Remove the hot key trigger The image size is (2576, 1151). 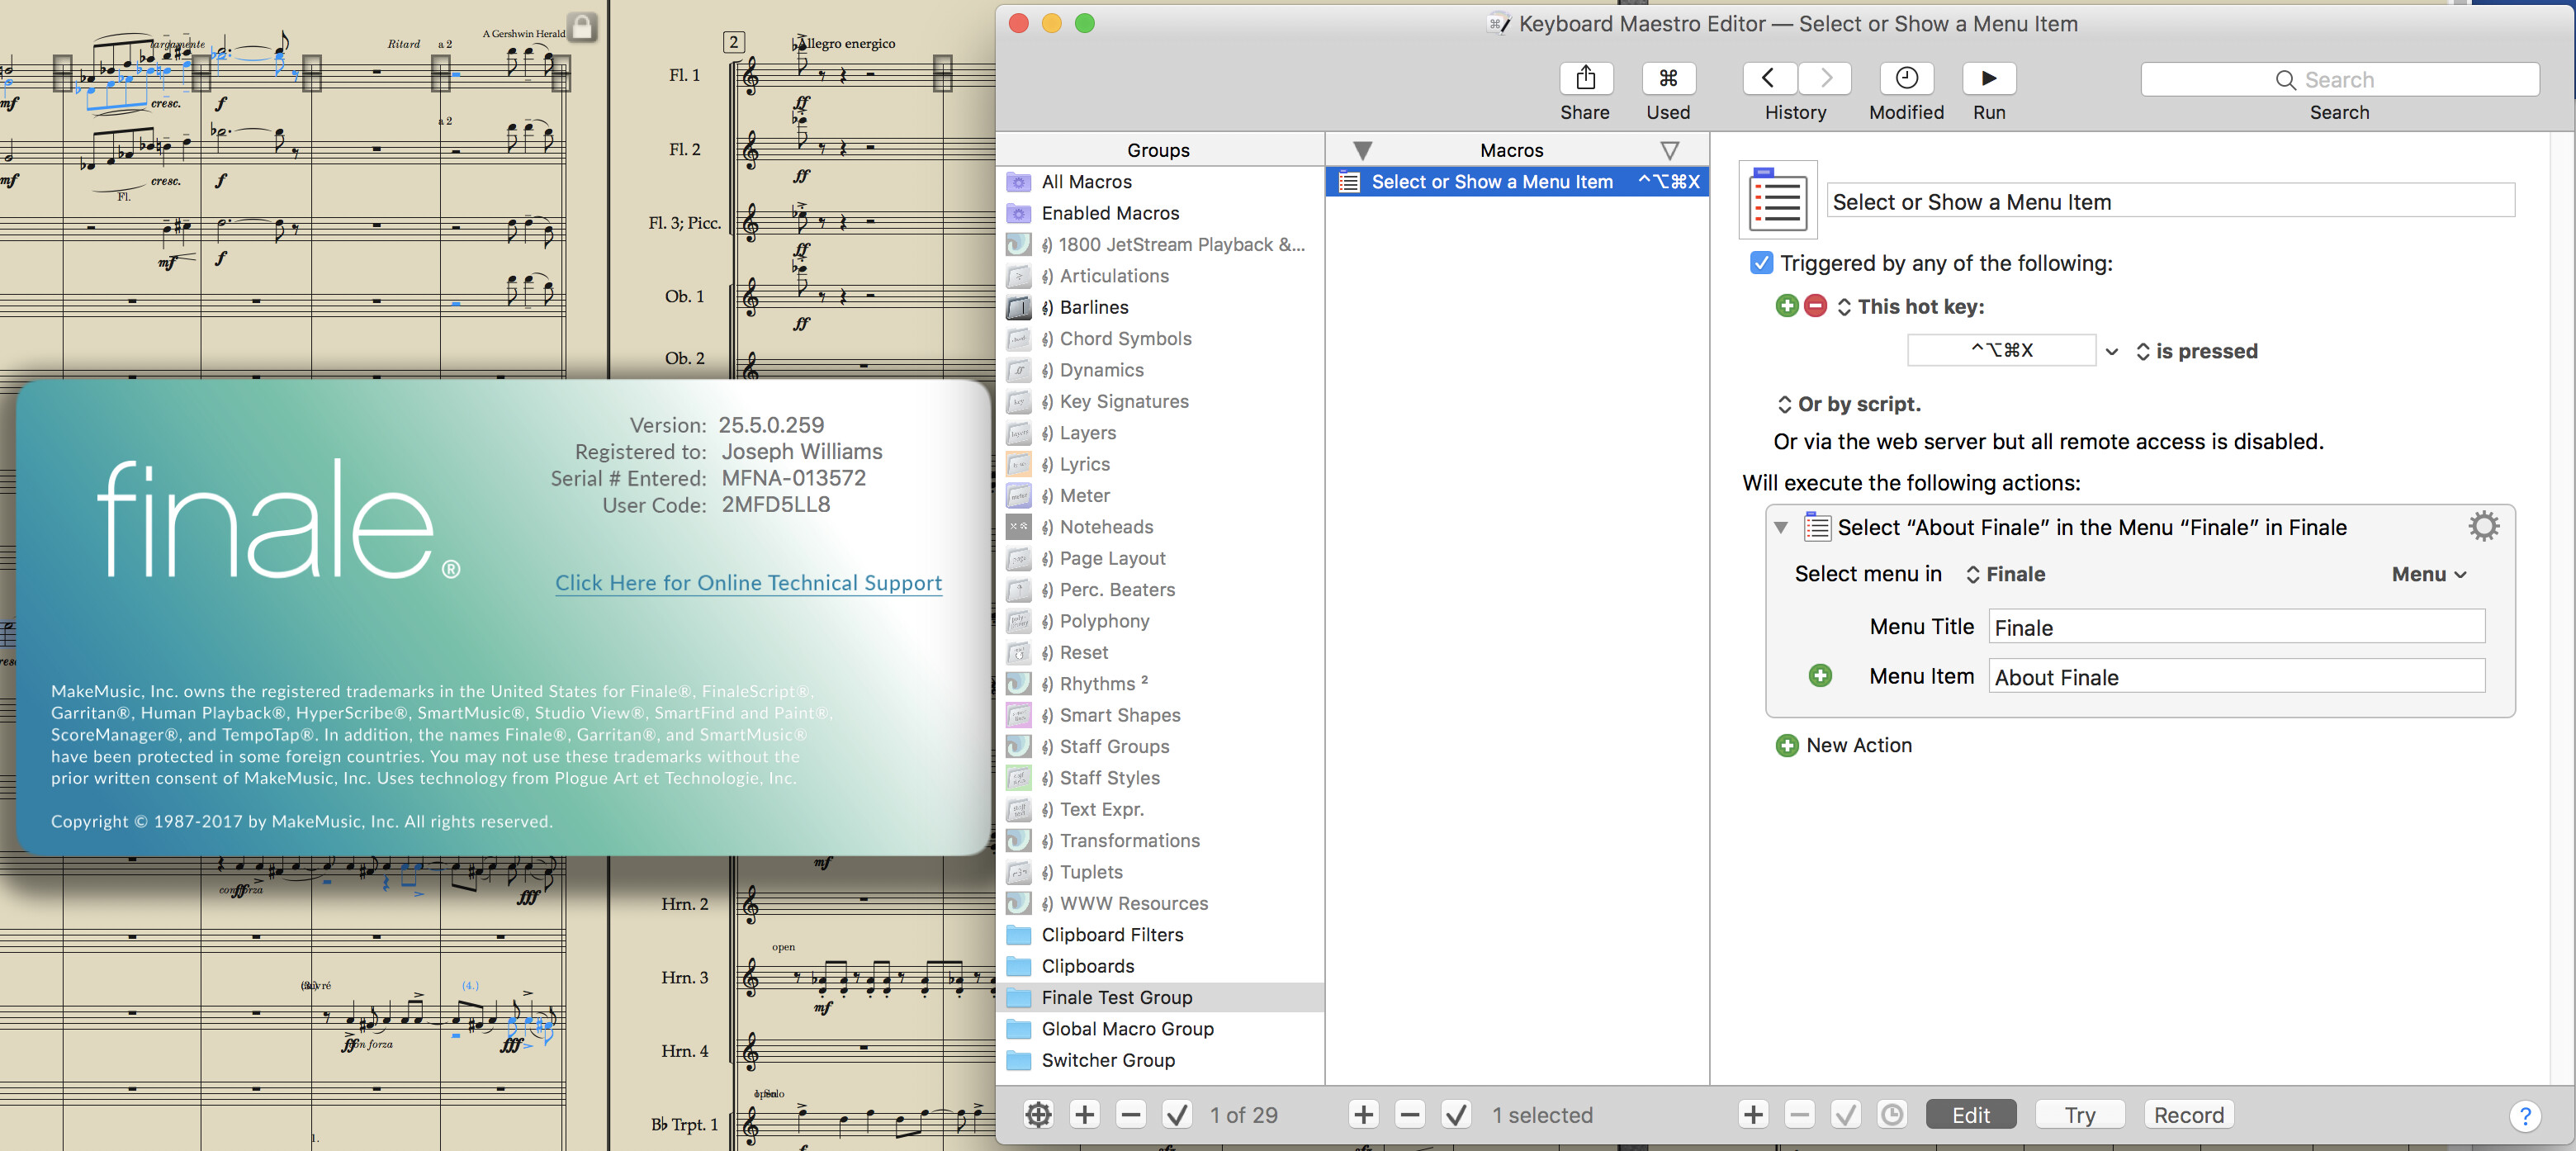(1815, 306)
